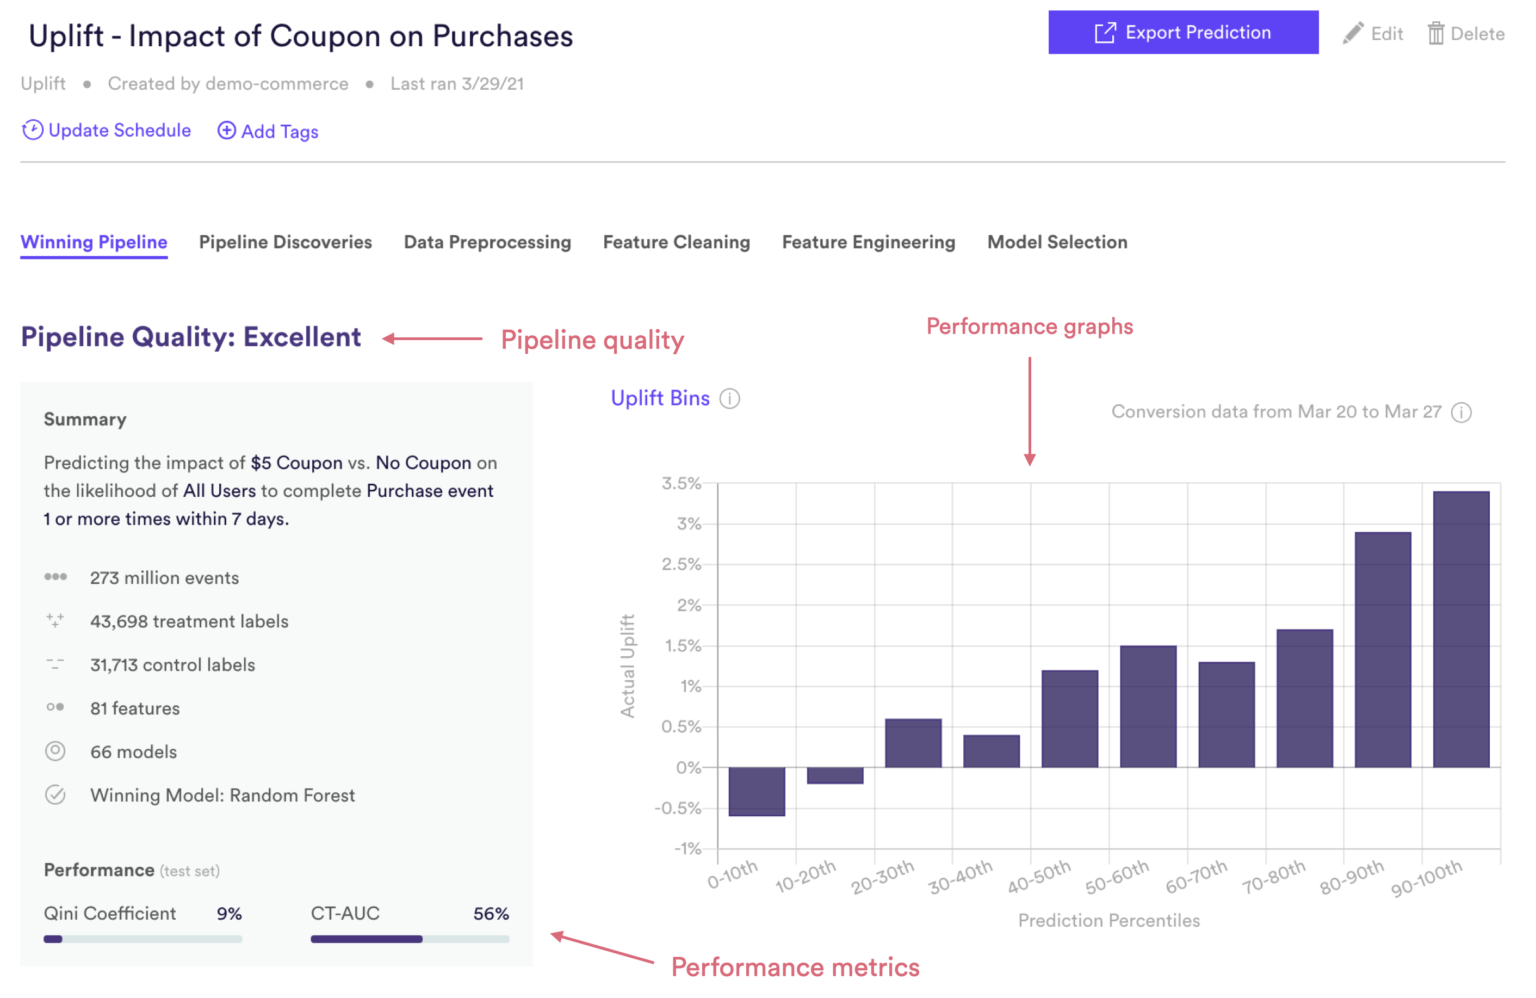The width and height of the screenshot is (1536, 998).
Task: Select the Winning Pipeline tab
Action: 94,242
